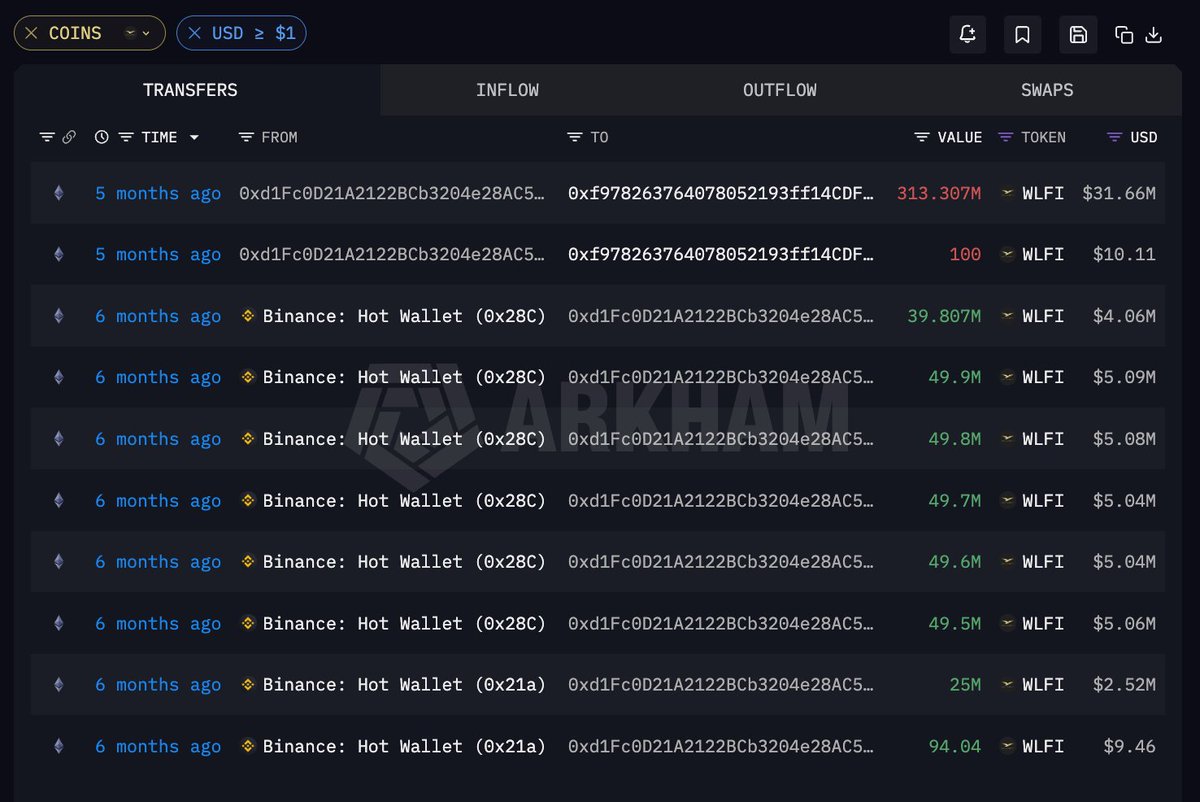
Task: Filter by the TOKEN column
Action: tap(1006, 137)
